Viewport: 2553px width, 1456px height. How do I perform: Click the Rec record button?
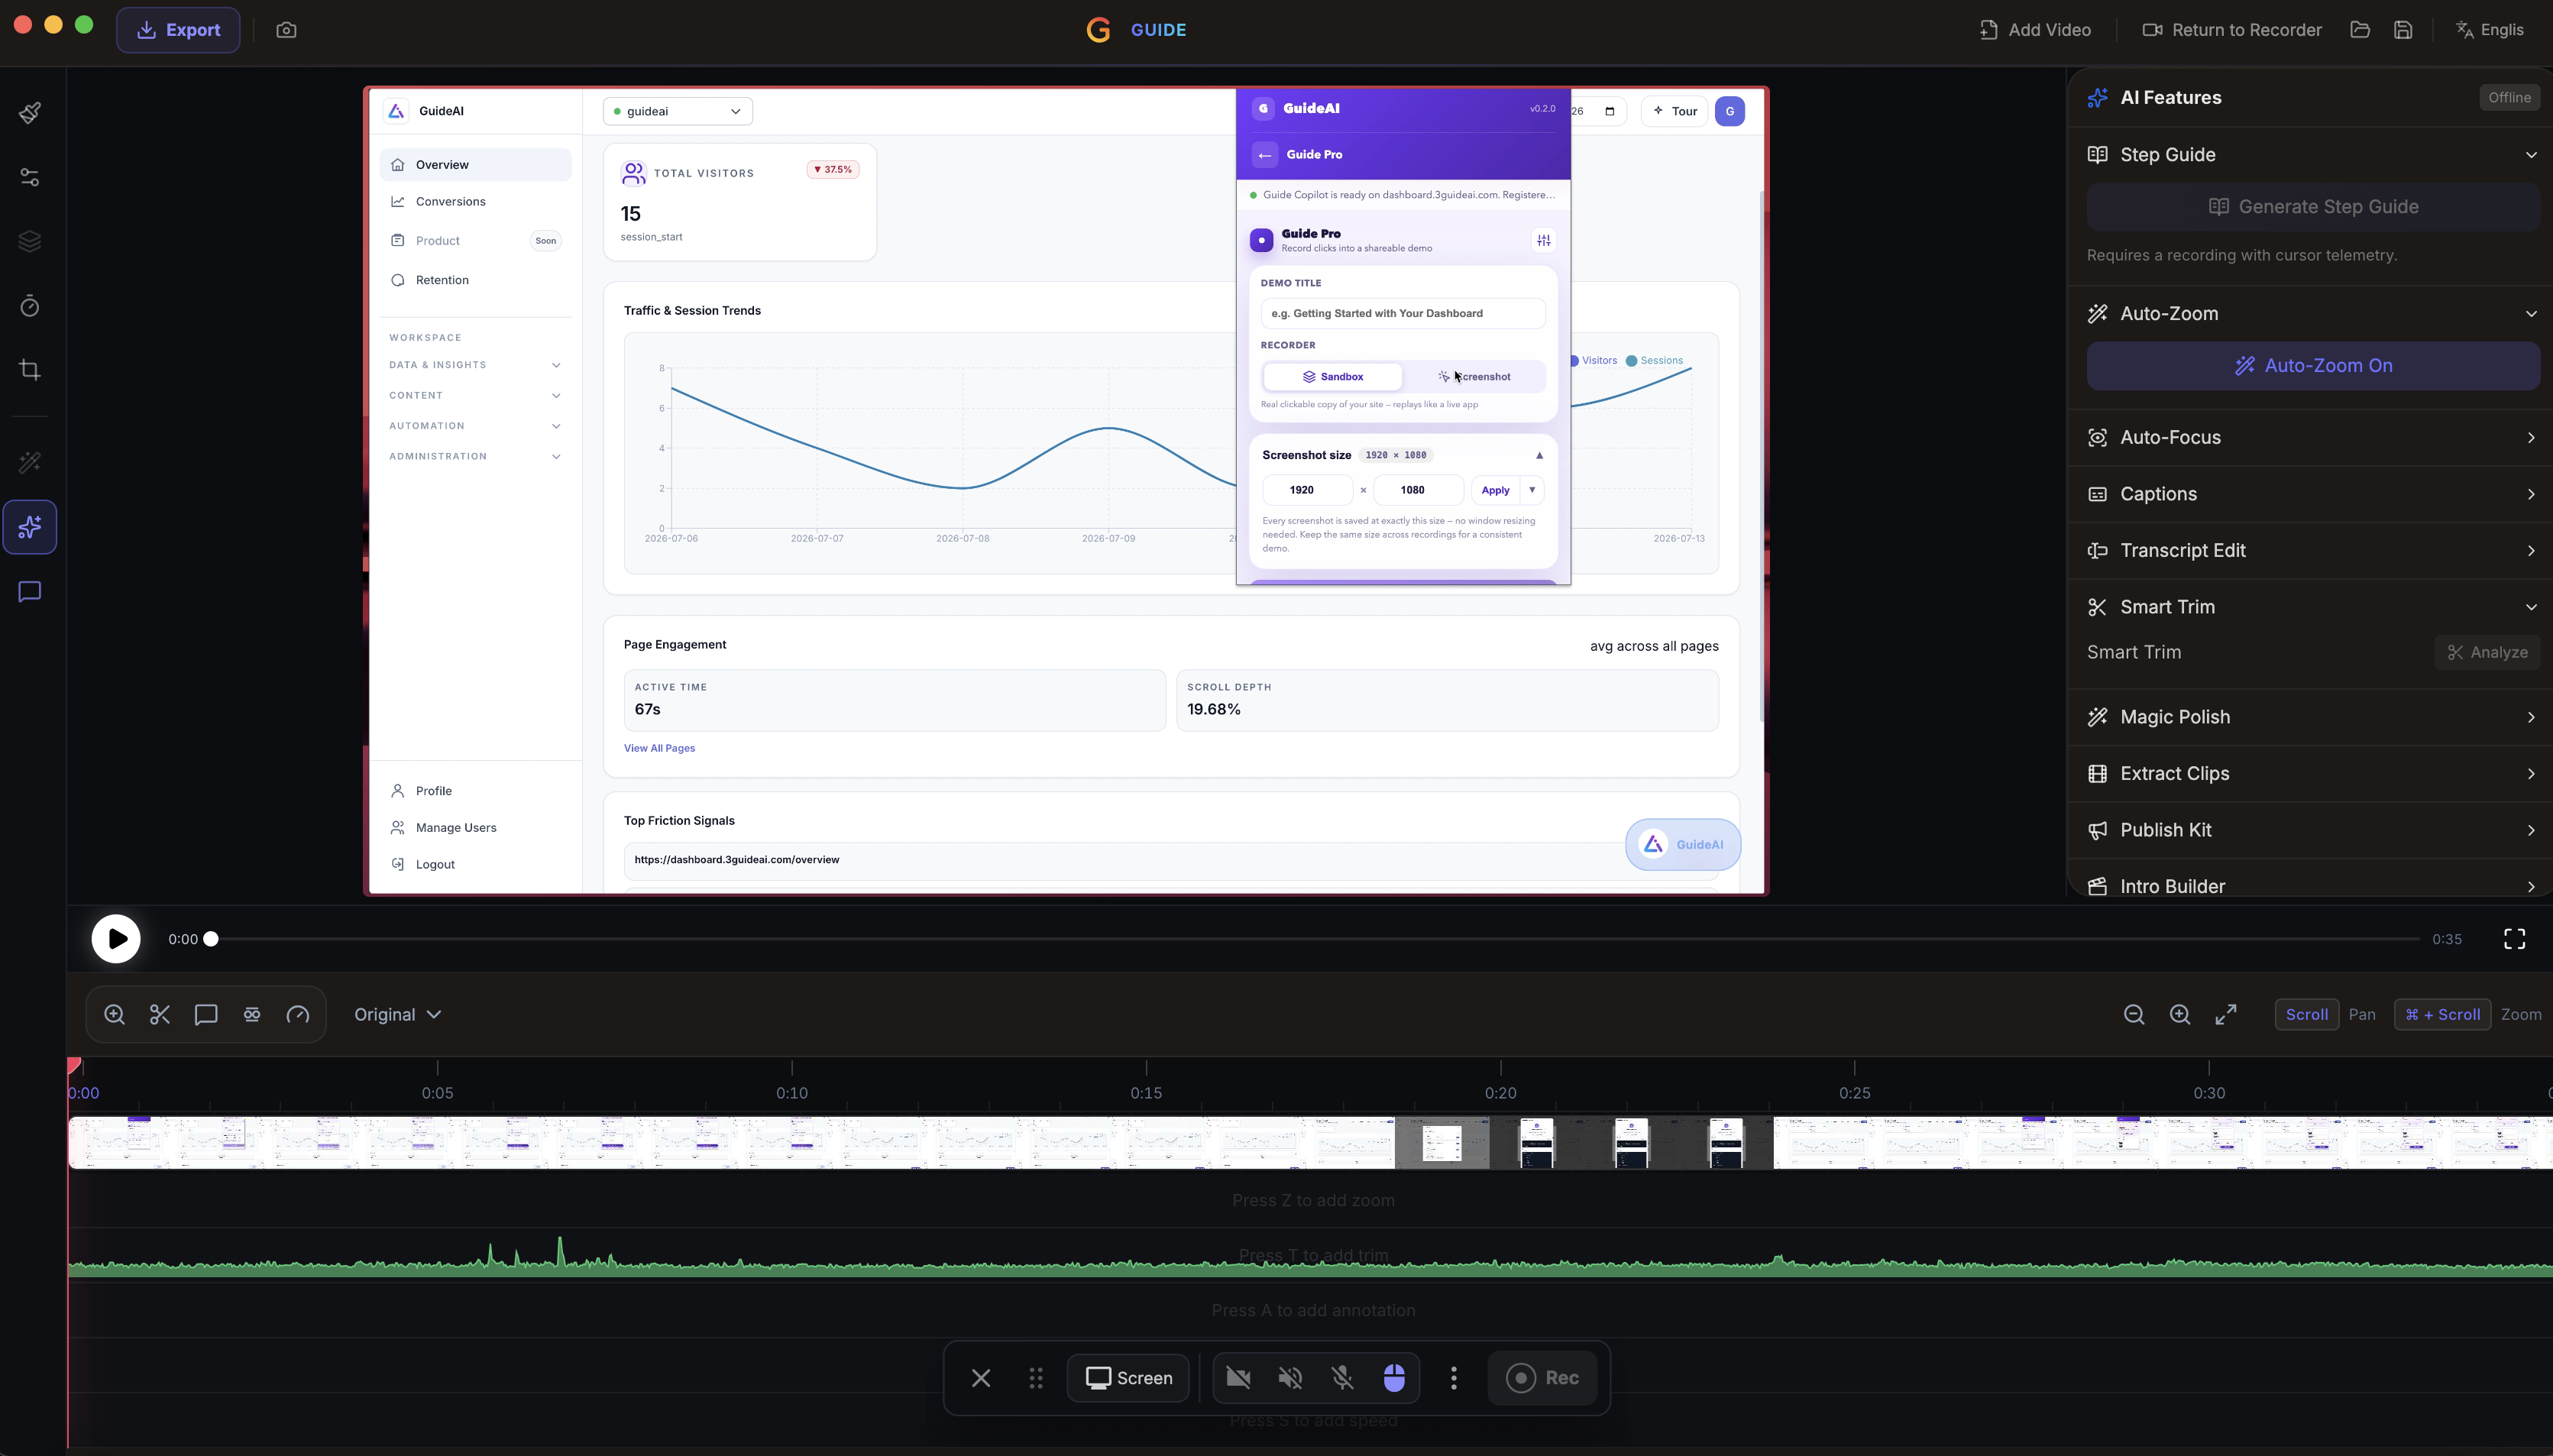tap(1542, 1378)
